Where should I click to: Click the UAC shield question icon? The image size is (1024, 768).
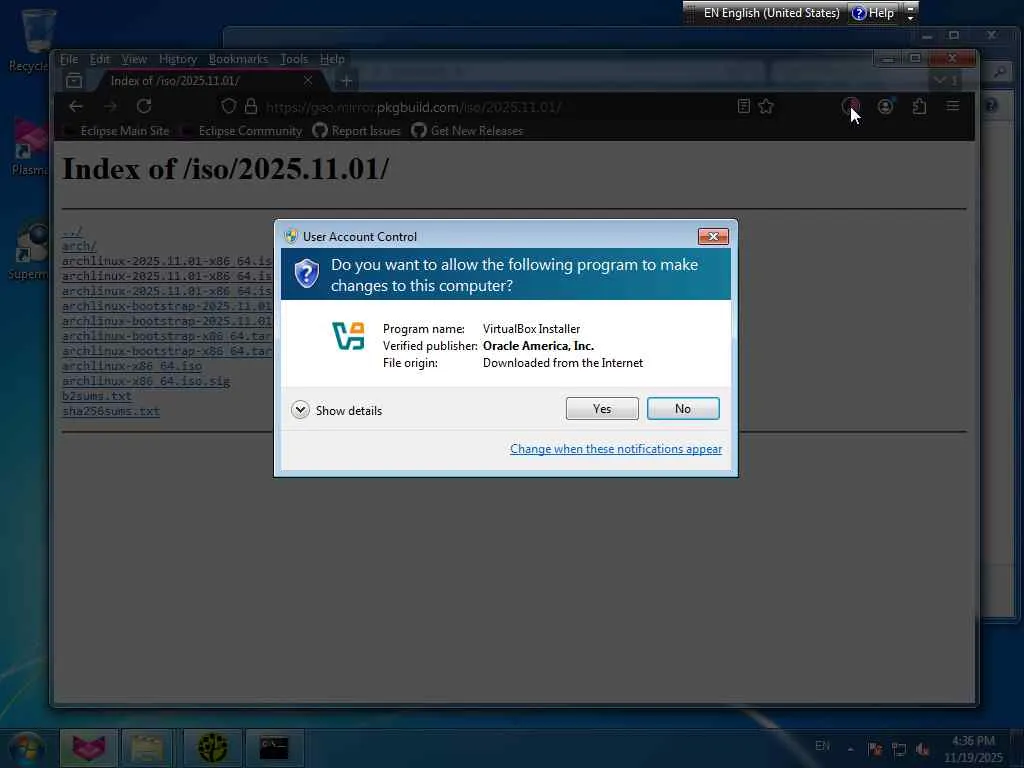306,274
